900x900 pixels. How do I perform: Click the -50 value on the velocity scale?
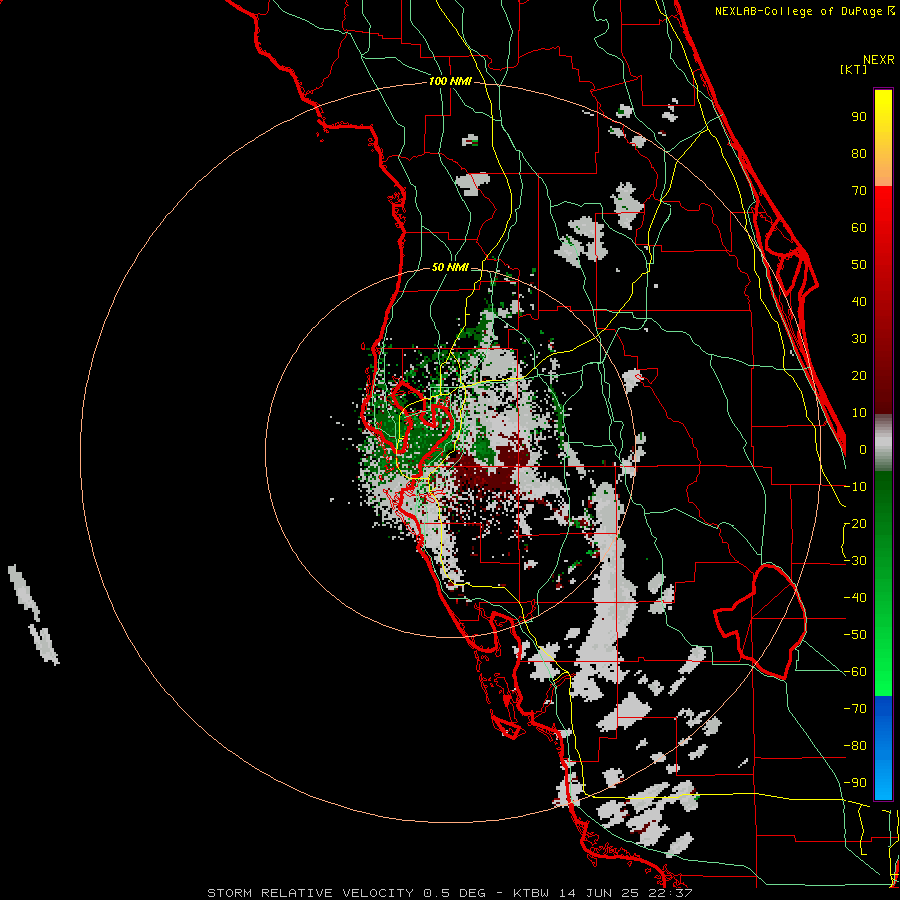[855, 635]
